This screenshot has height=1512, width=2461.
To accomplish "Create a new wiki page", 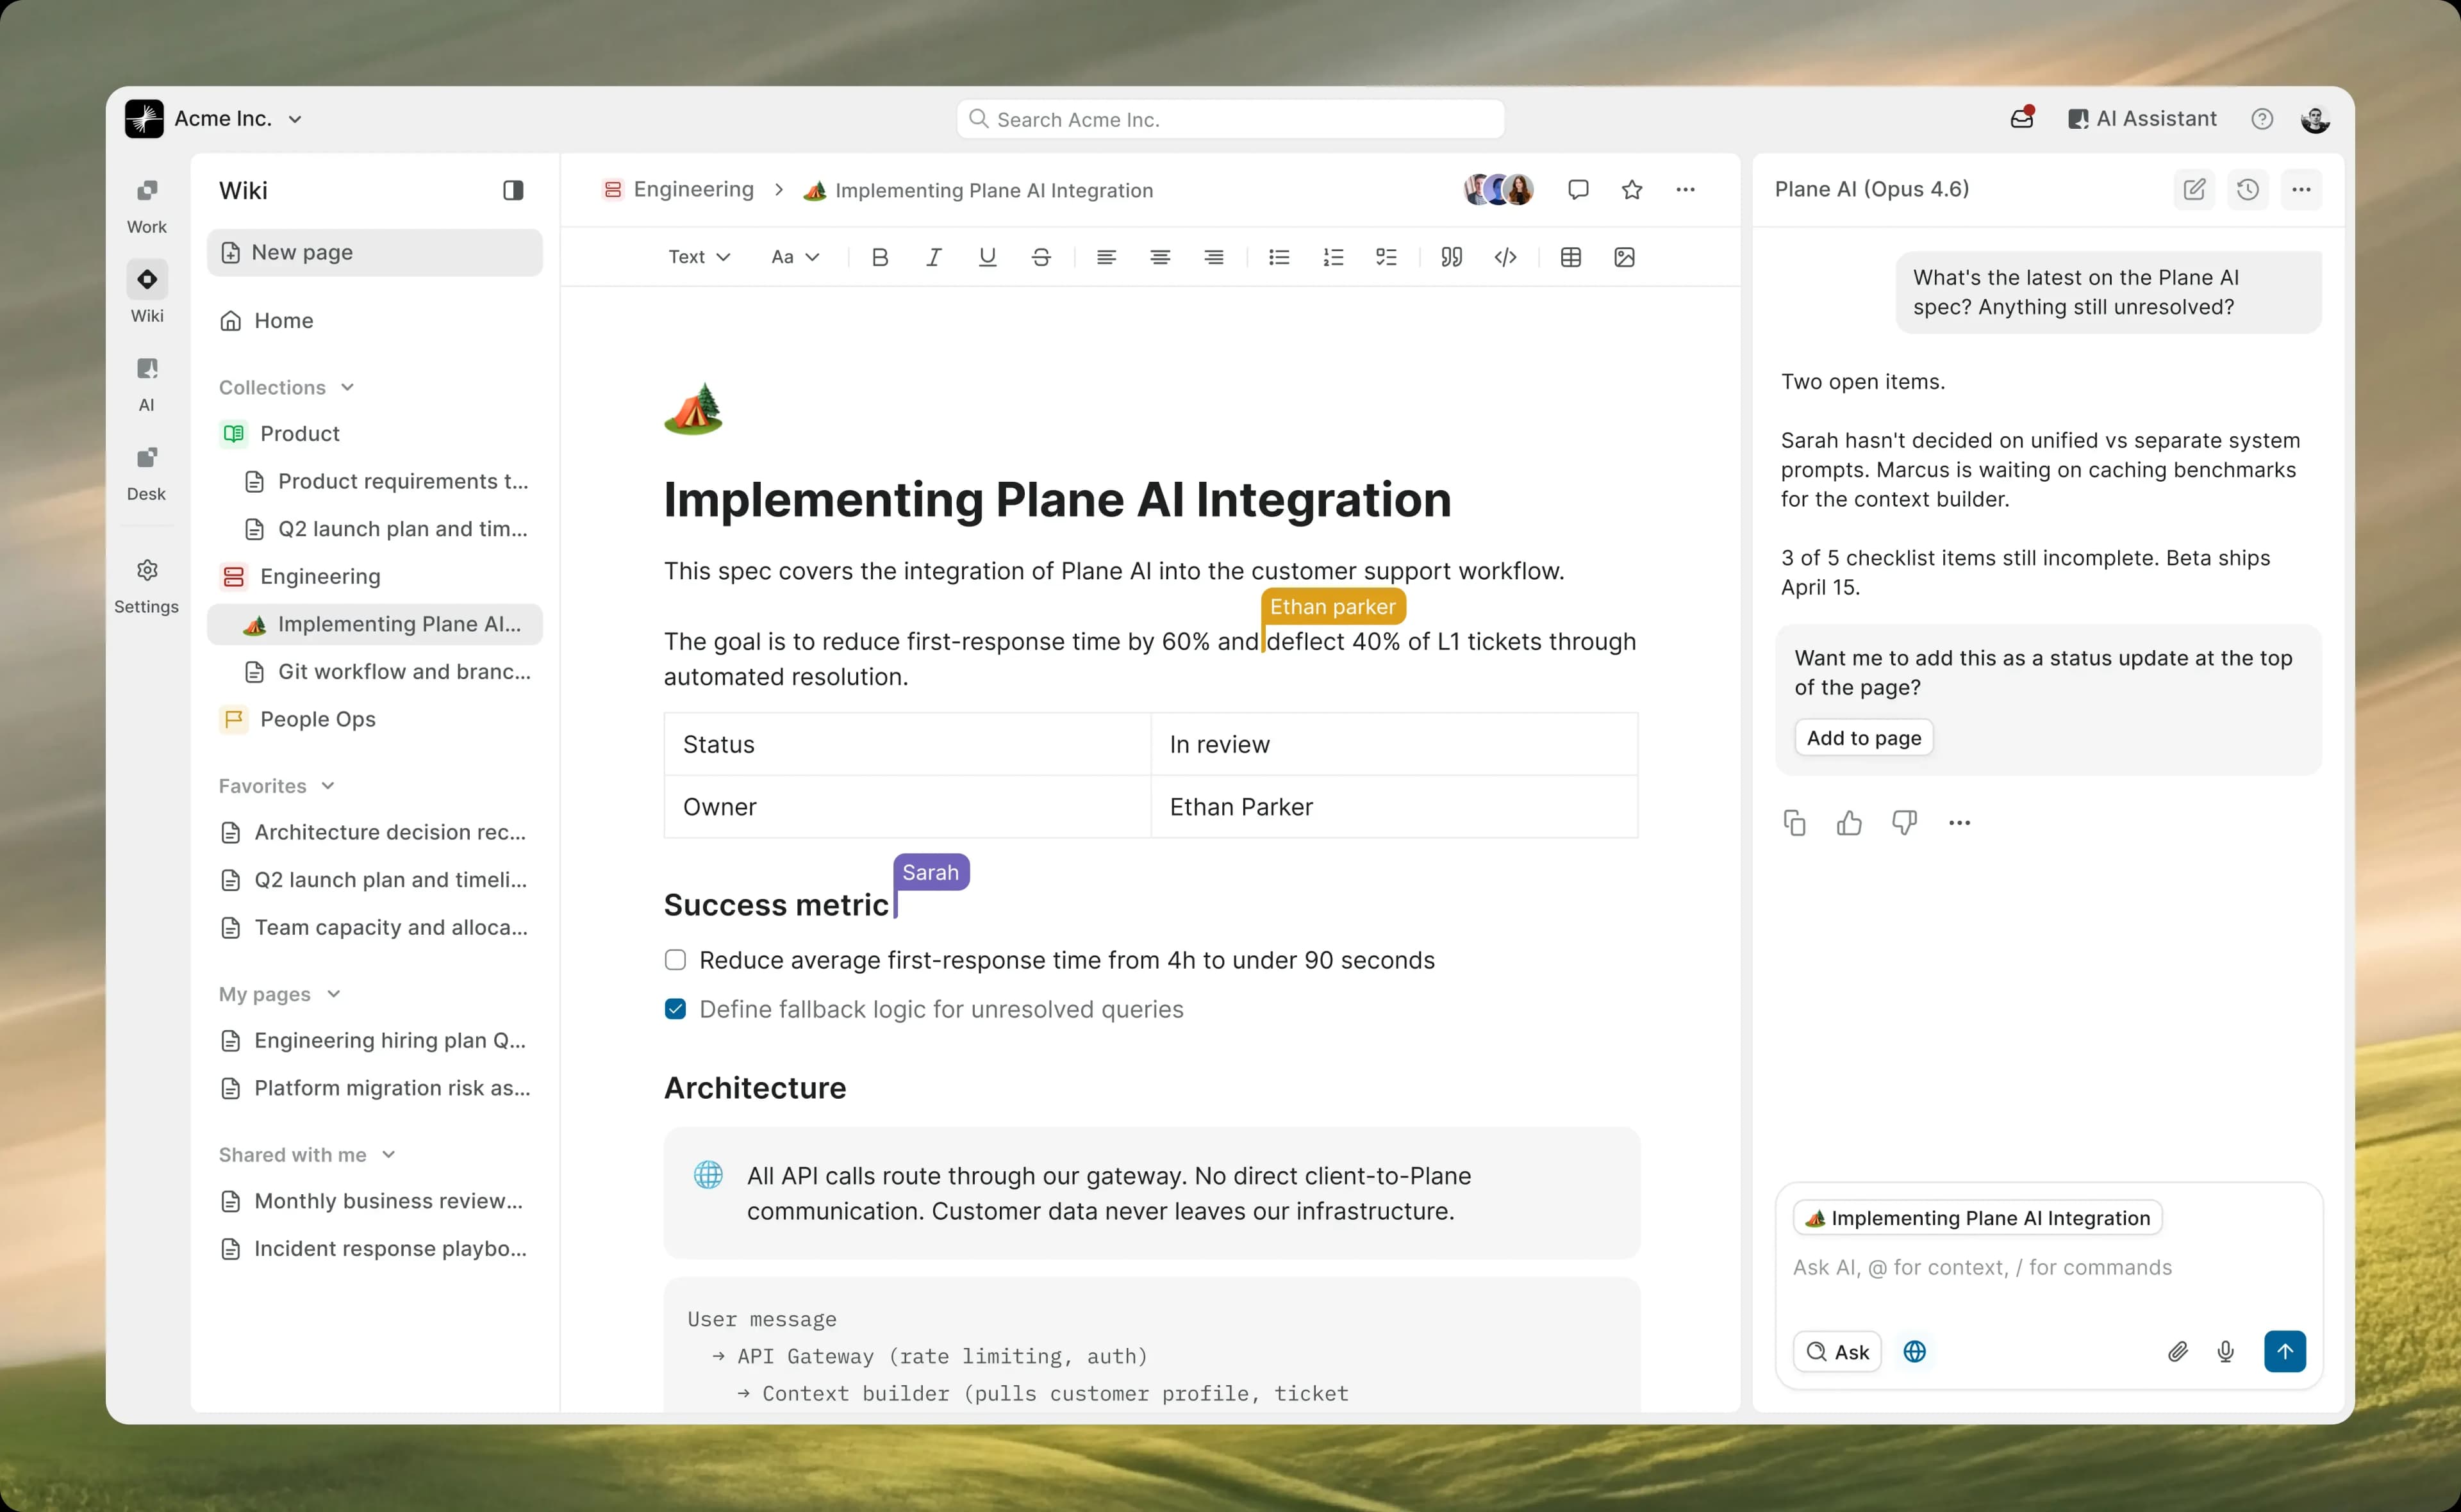I will (375, 253).
